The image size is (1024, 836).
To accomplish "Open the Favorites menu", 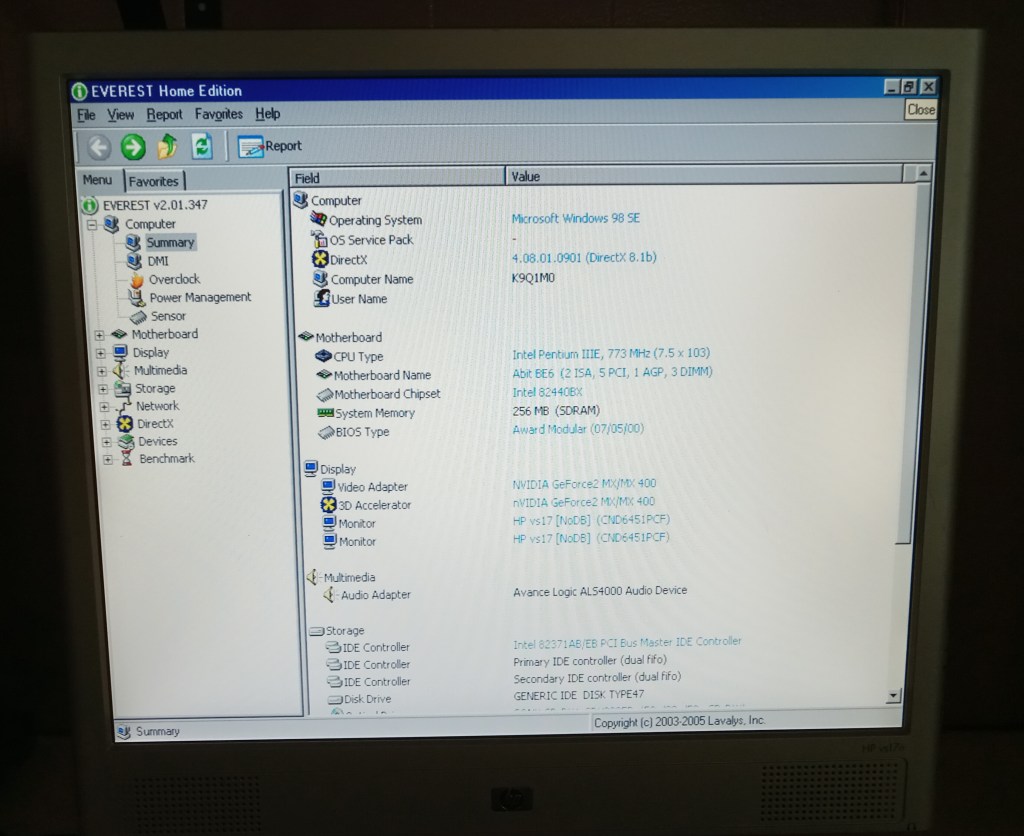I will (218, 114).
